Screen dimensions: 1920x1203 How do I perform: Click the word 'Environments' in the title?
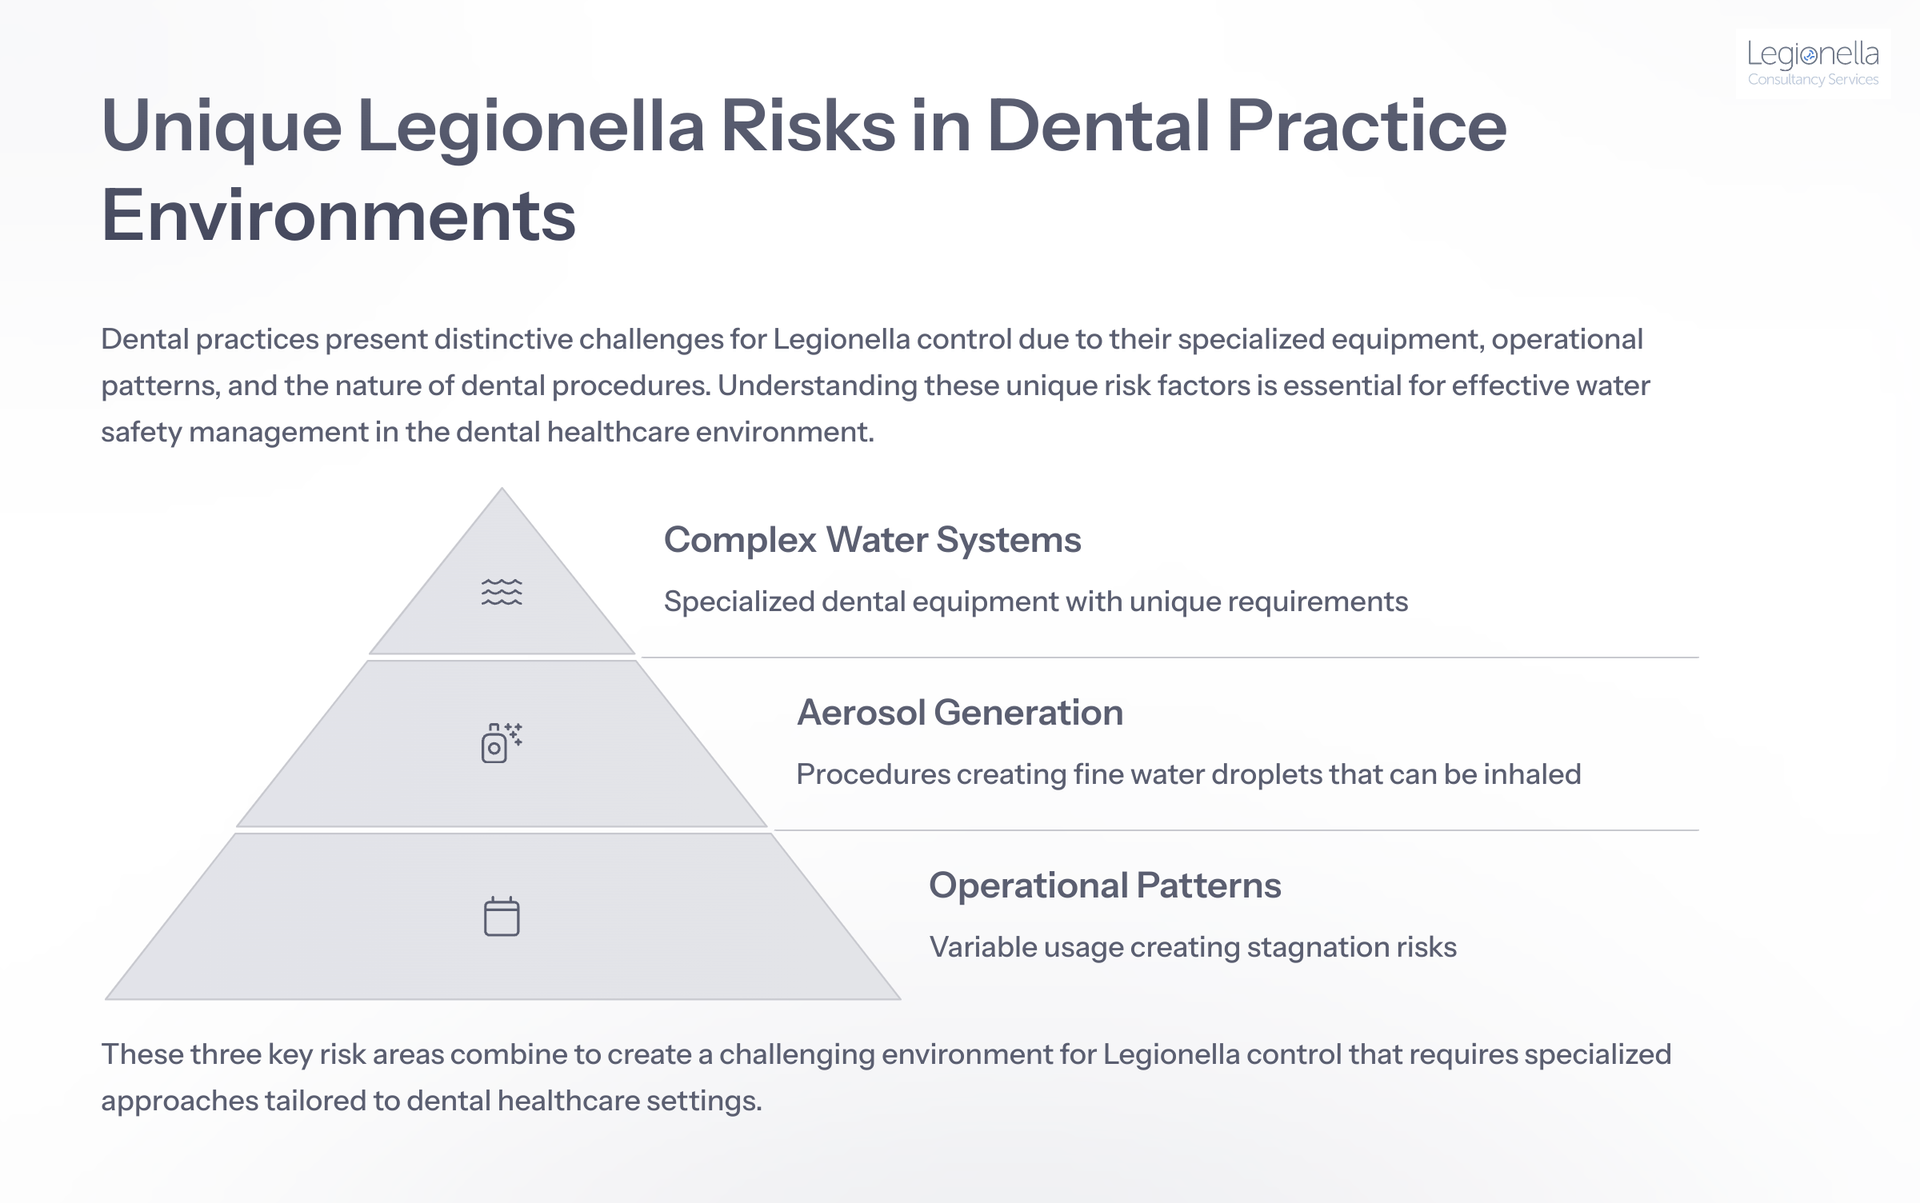click(x=338, y=215)
